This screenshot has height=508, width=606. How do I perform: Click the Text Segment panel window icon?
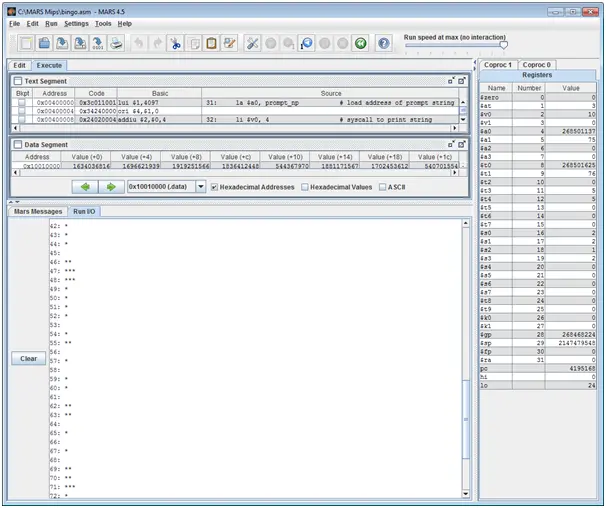click(18, 81)
